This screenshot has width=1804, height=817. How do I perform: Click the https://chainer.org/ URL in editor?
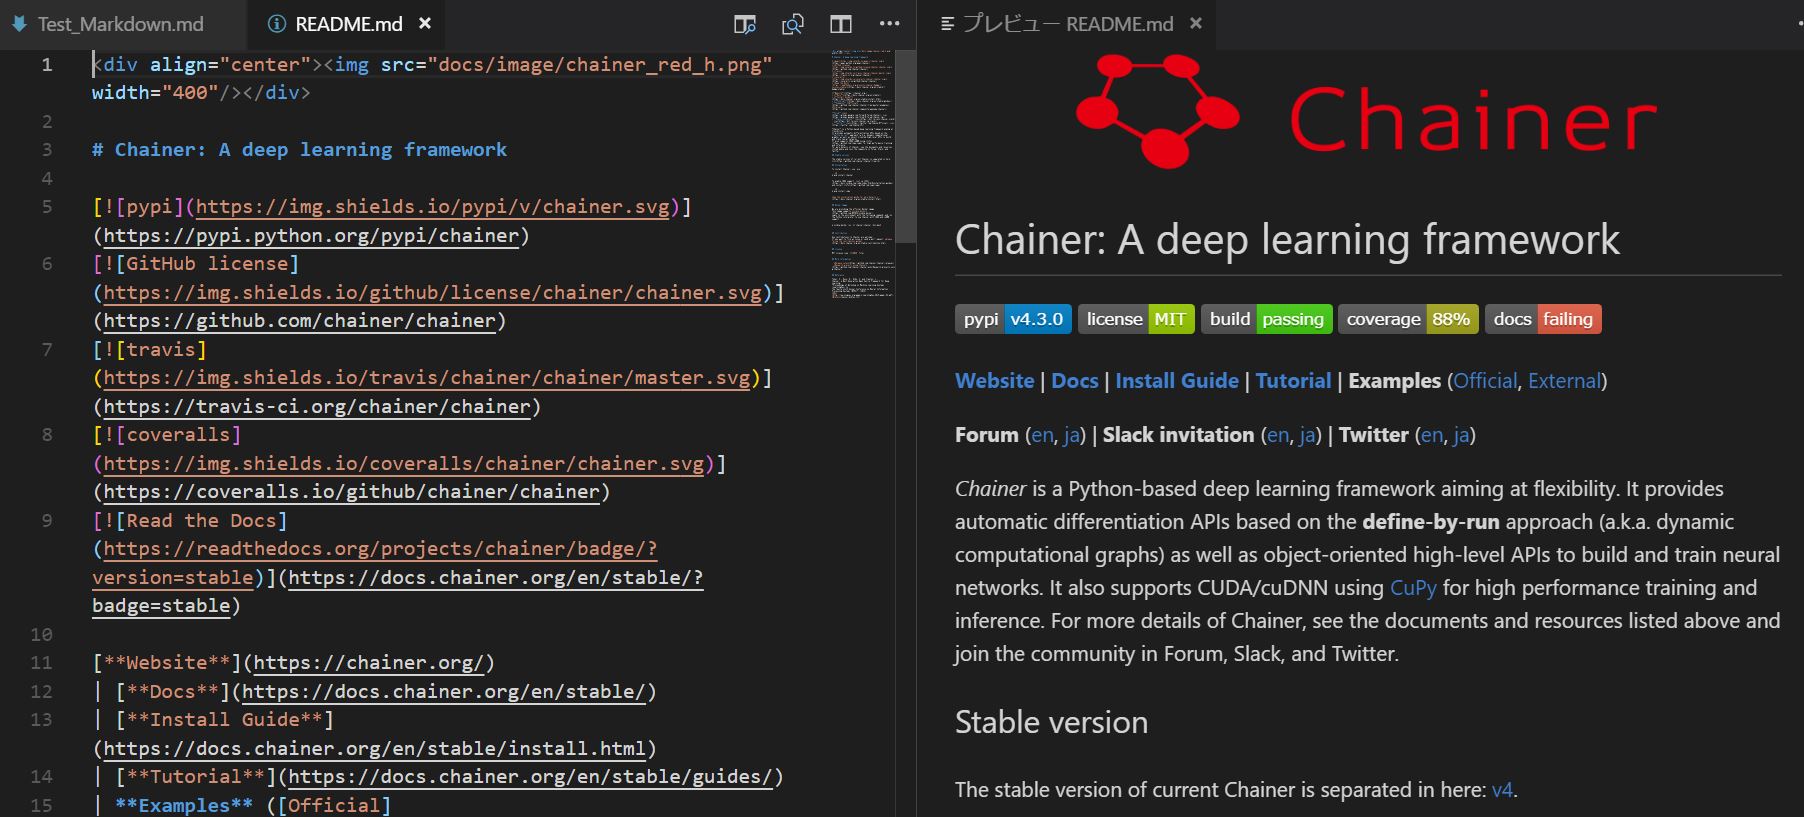click(368, 663)
